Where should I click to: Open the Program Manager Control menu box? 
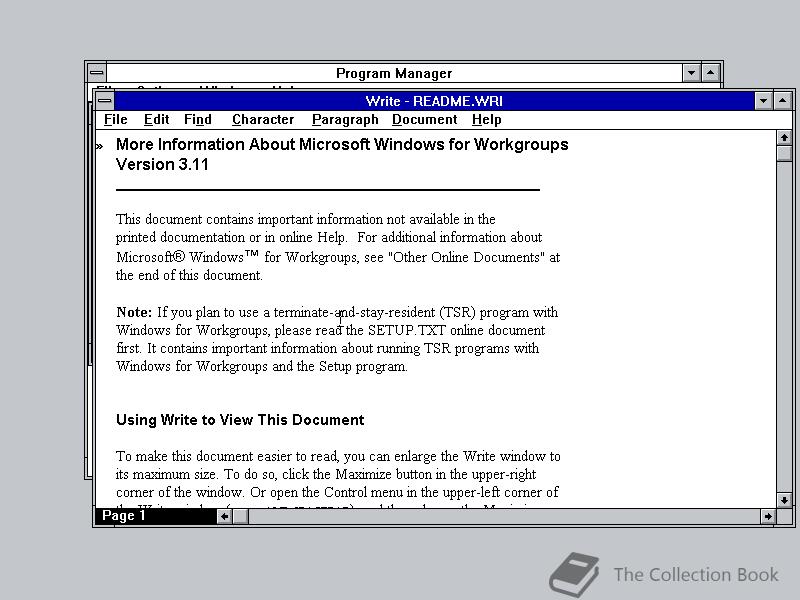coord(97,73)
